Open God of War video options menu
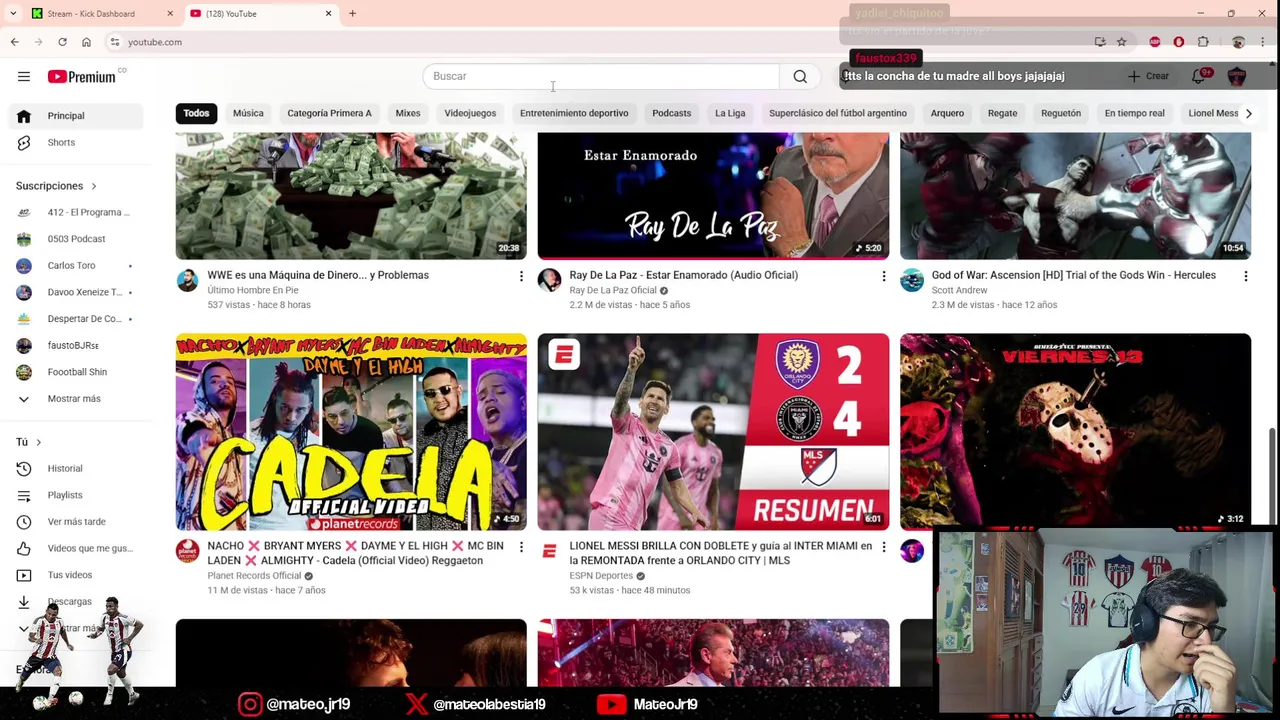Viewport: 1280px width, 720px height. pos(1245,276)
